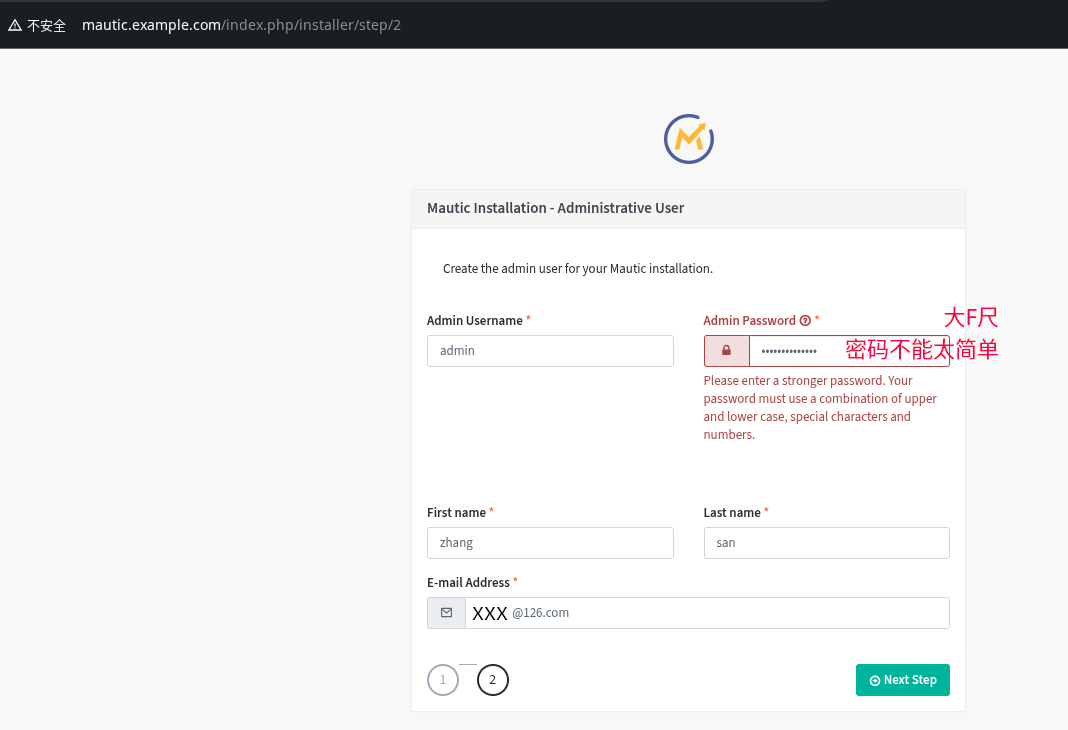Click the Last name label
Image resolution: width=1068 pixels, height=730 pixels.
pos(732,513)
